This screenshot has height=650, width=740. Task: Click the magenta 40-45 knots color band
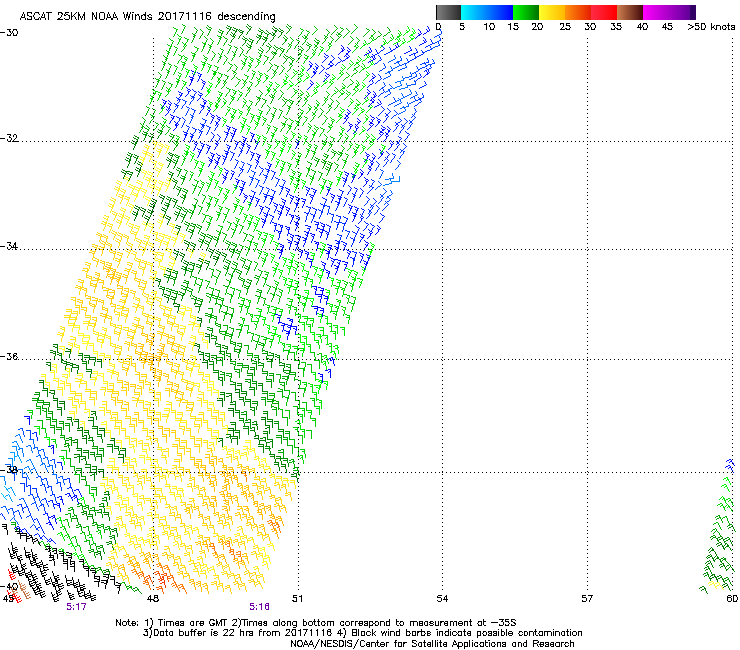pos(656,12)
